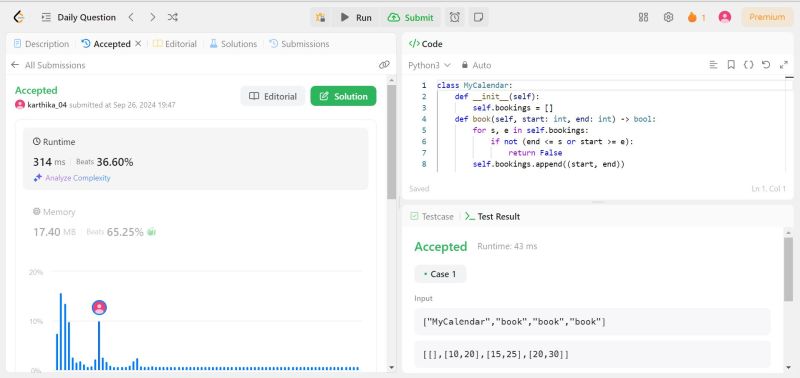The height and width of the screenshot is (378, 800).
Task: Open the settings gear icon
Action: [668, 17]
